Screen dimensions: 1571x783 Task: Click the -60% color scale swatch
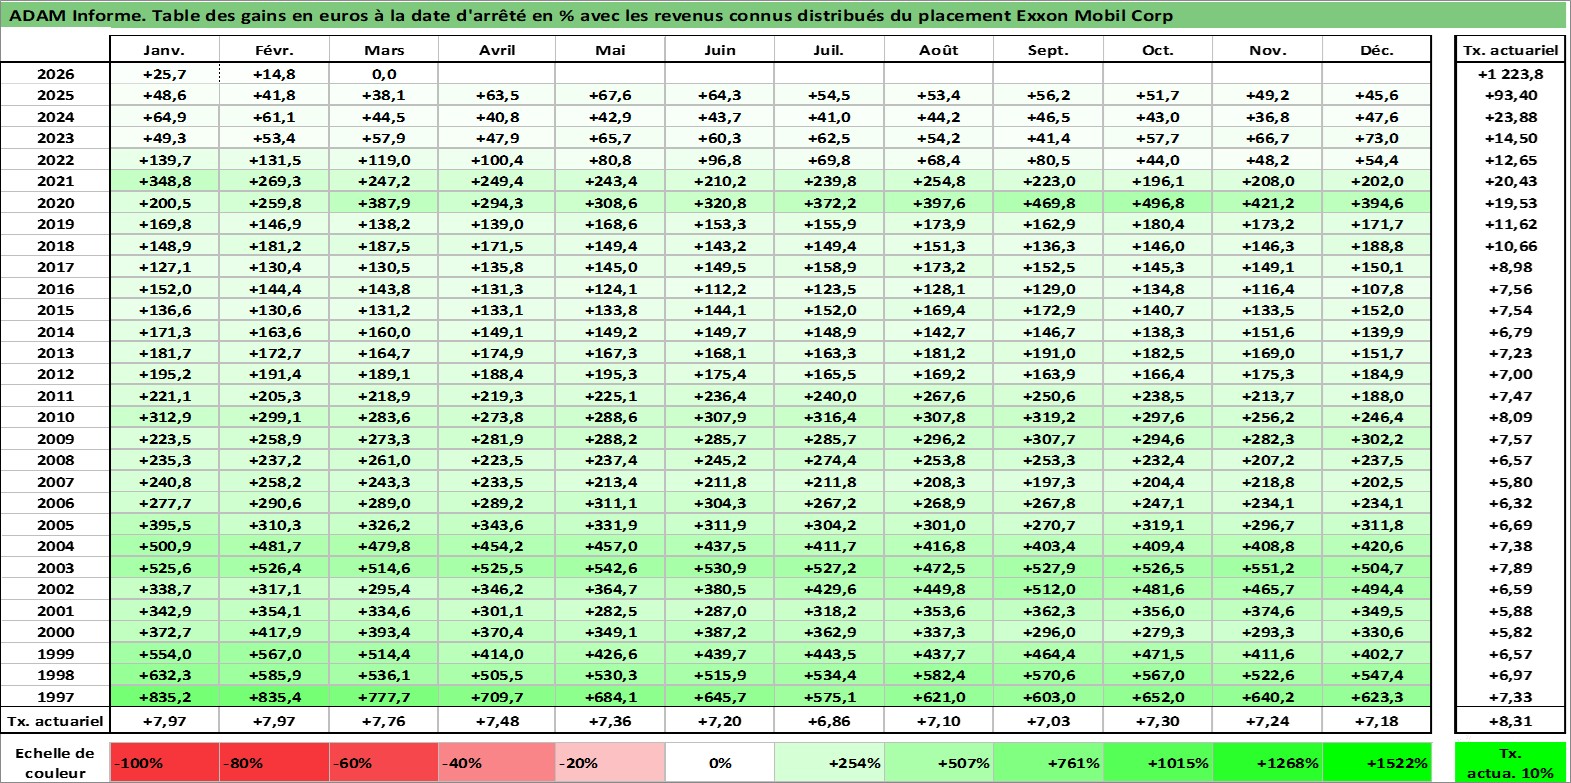coord(384,763)
